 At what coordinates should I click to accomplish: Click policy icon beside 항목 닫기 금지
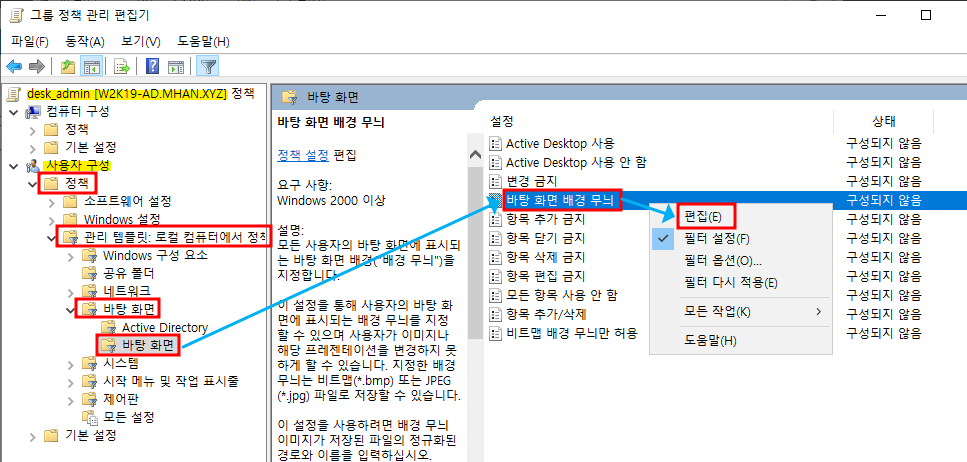coord(495,238)
